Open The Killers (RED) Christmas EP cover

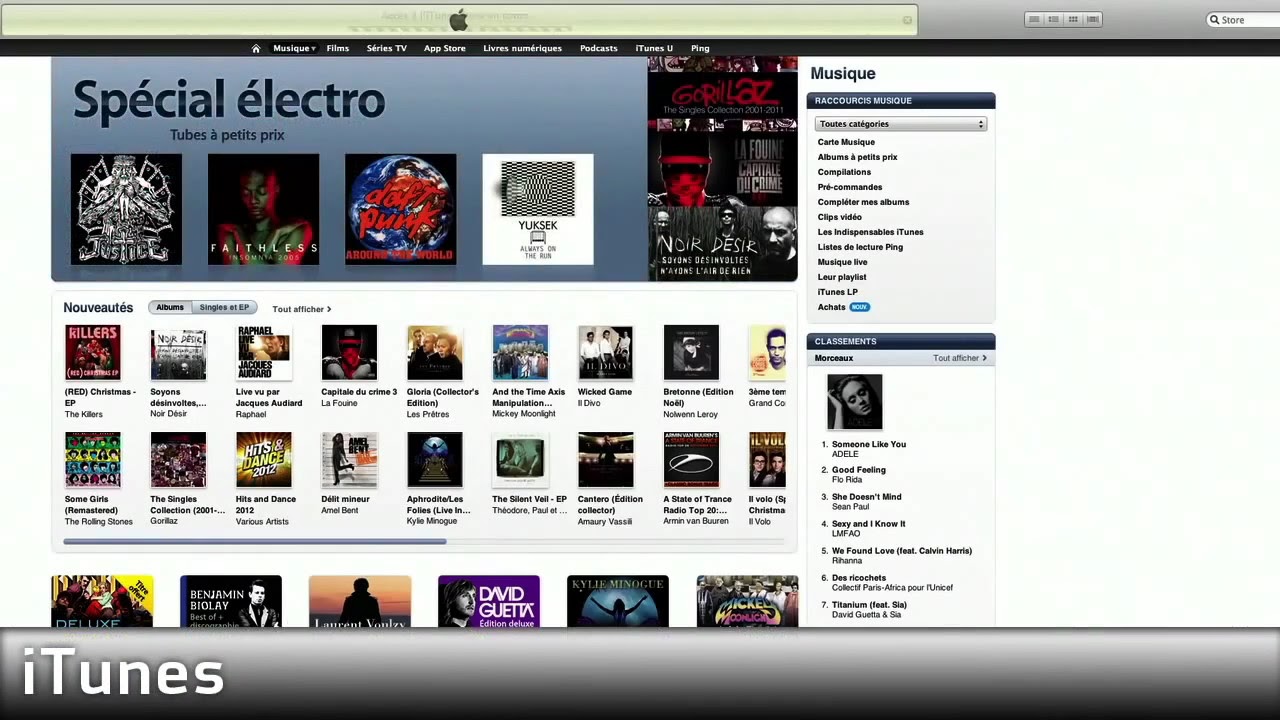pos(92,352)
